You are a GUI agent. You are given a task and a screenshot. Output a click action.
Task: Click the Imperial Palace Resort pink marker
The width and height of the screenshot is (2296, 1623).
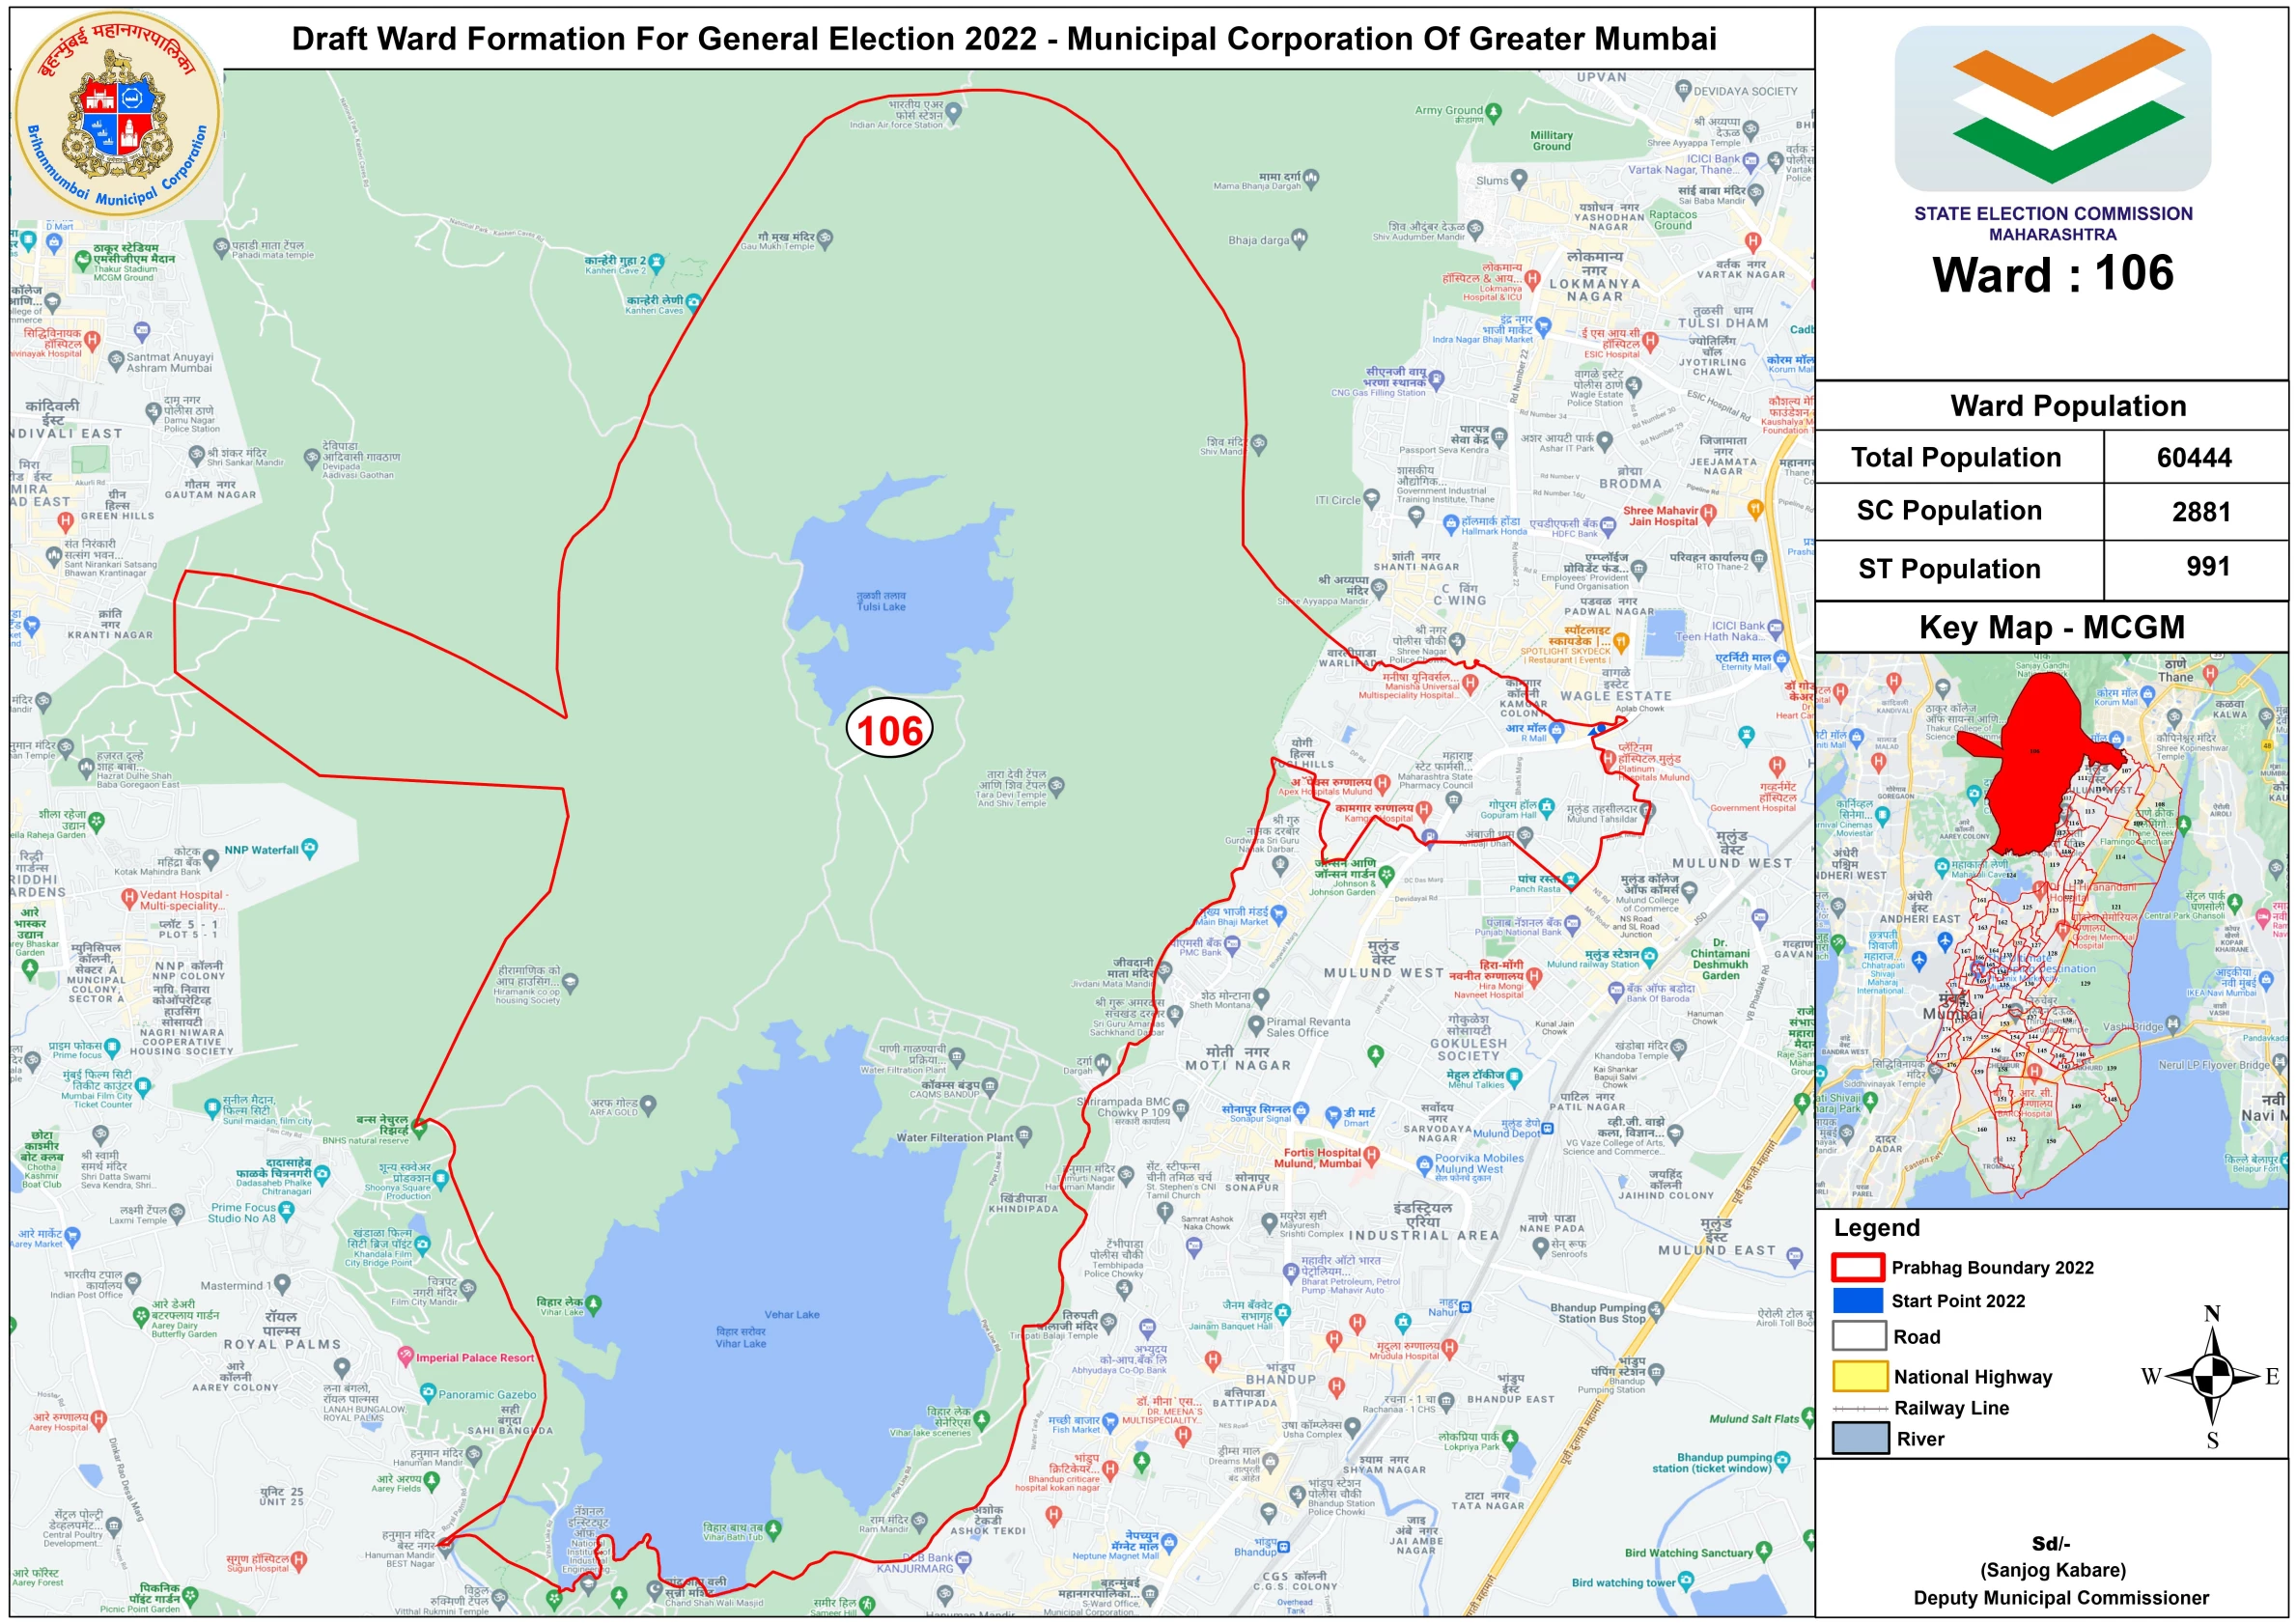point(405,1357)
